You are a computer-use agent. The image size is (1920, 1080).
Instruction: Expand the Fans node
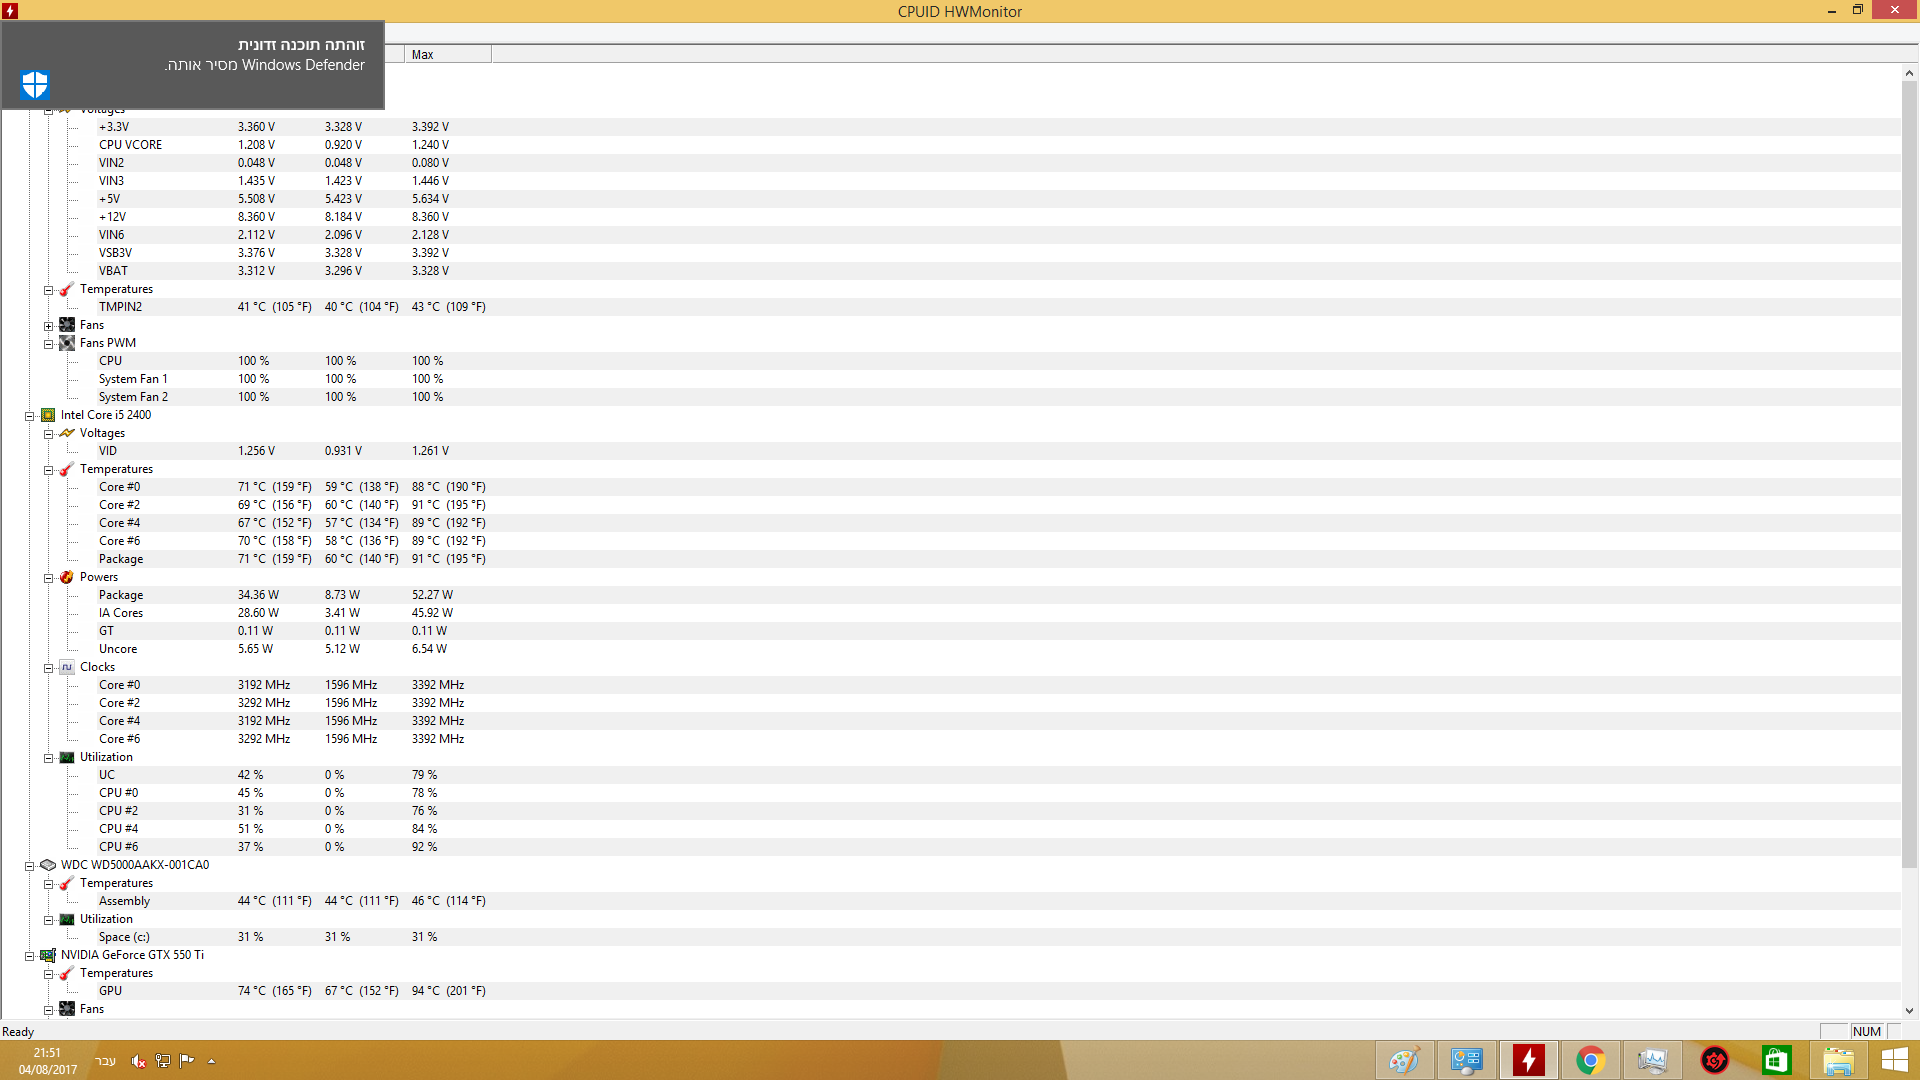(48, 324)
